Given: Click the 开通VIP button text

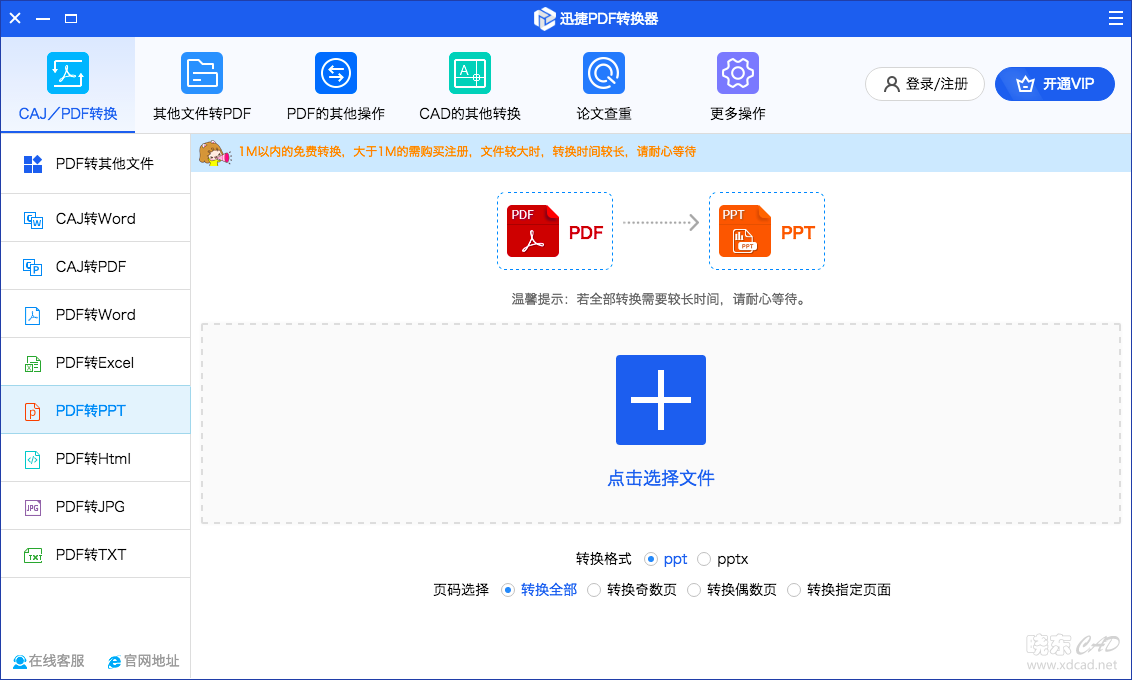Looking at the screenshot, I should pyautogui.click(x=1068, y=84).
